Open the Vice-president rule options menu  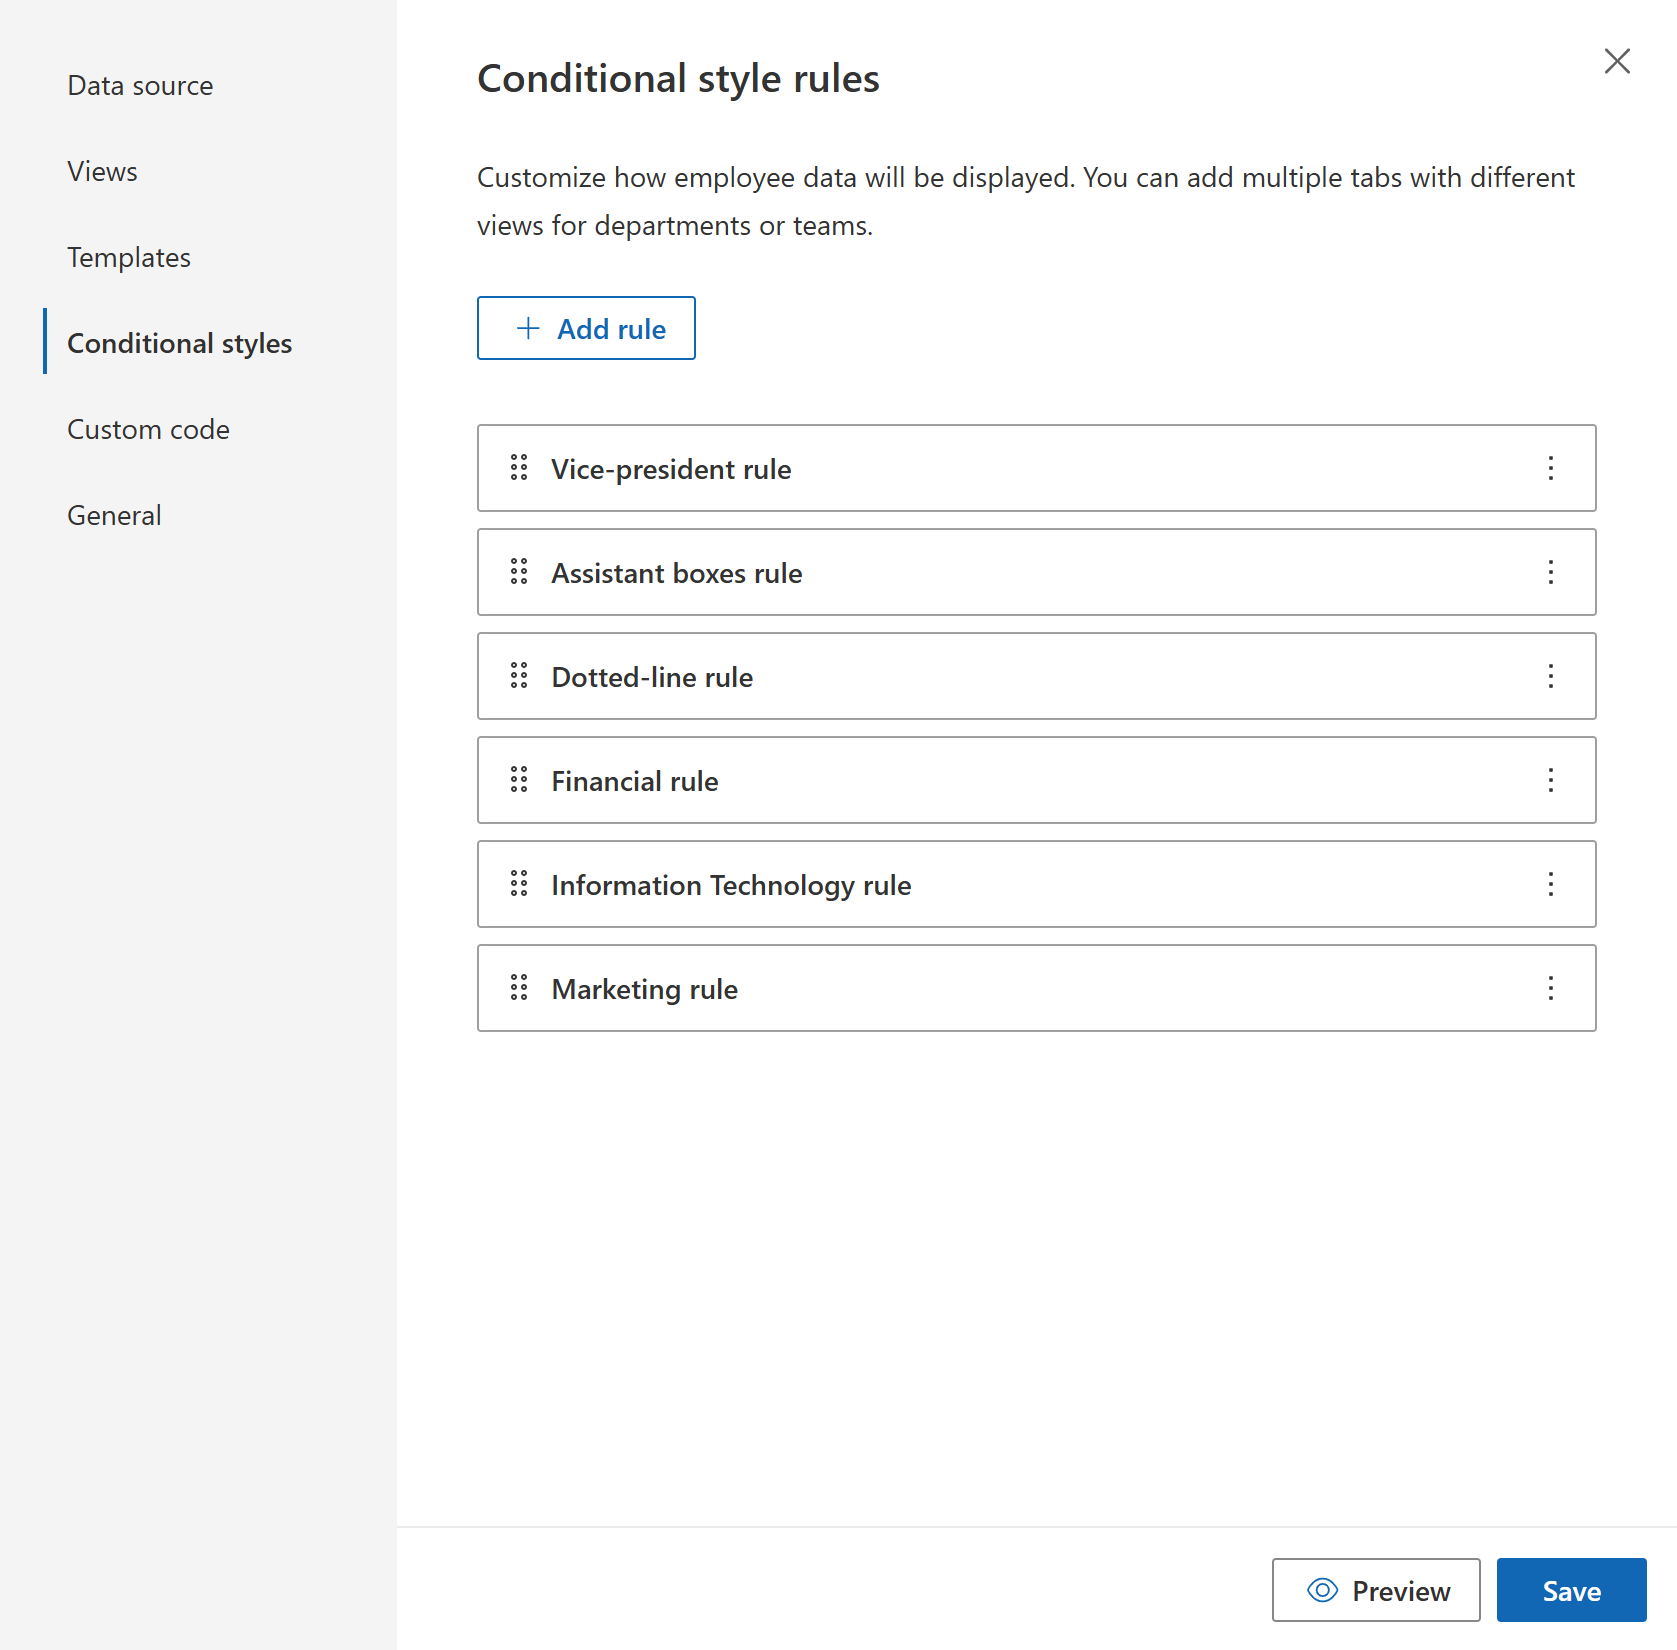(x=1550, y=468)
